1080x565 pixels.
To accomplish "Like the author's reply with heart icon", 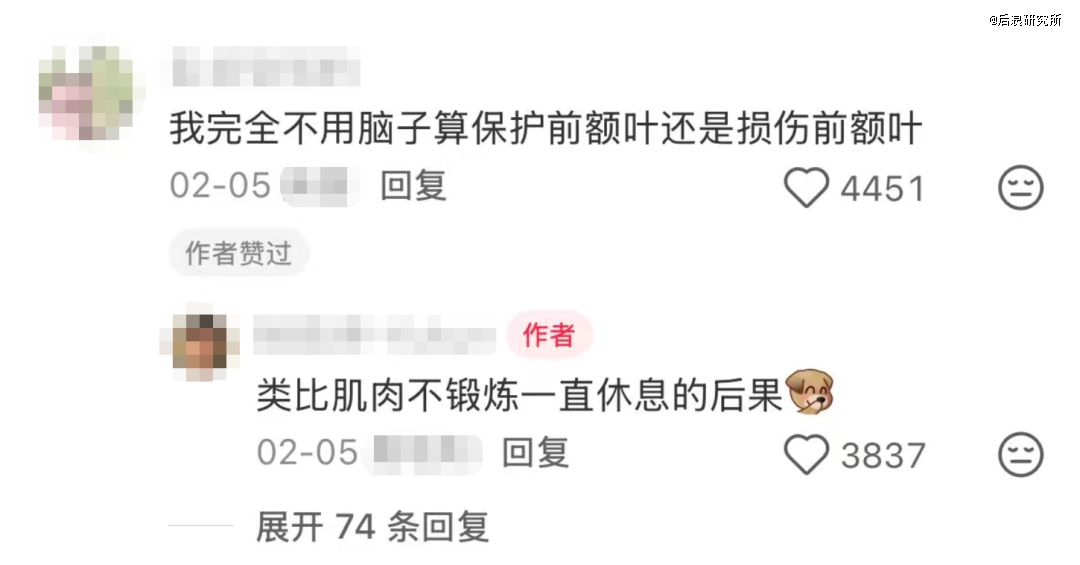I will tap(806, 455).
